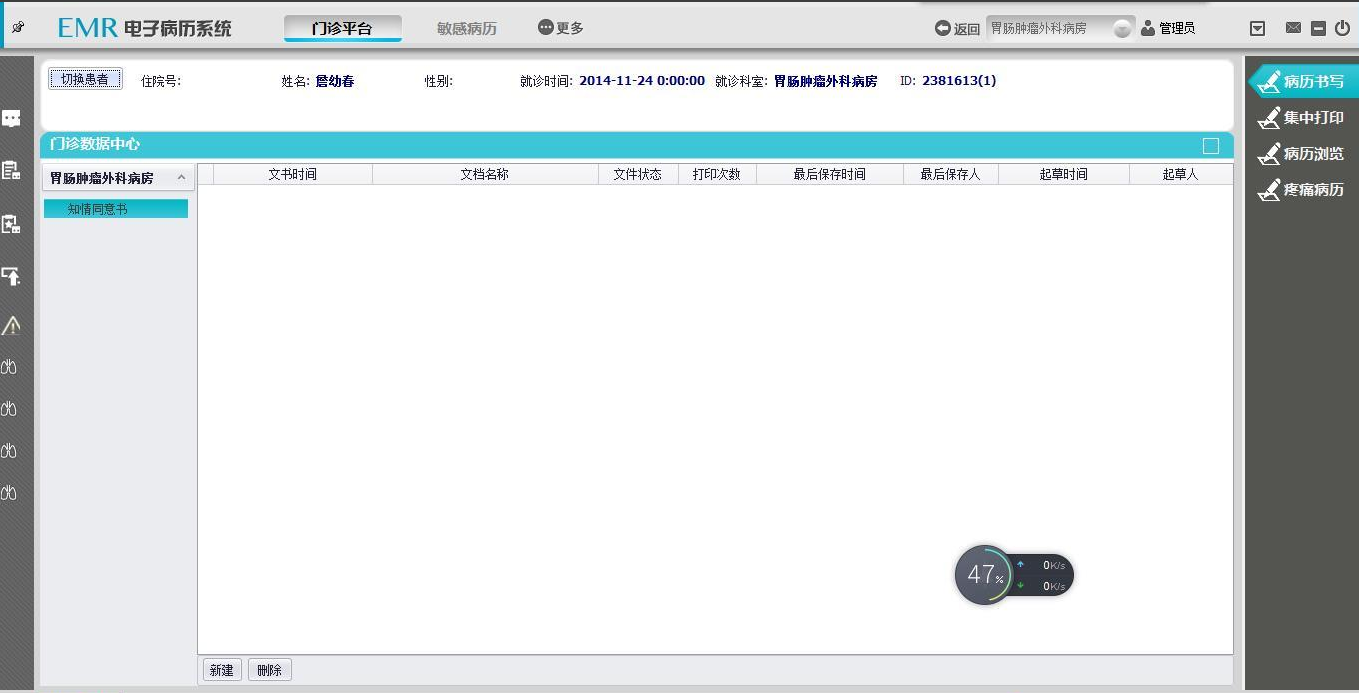Viewport: 1359px width, 693px height.
Task: Open the mail envelope icon in top bar
Action: click(1293, 28)
